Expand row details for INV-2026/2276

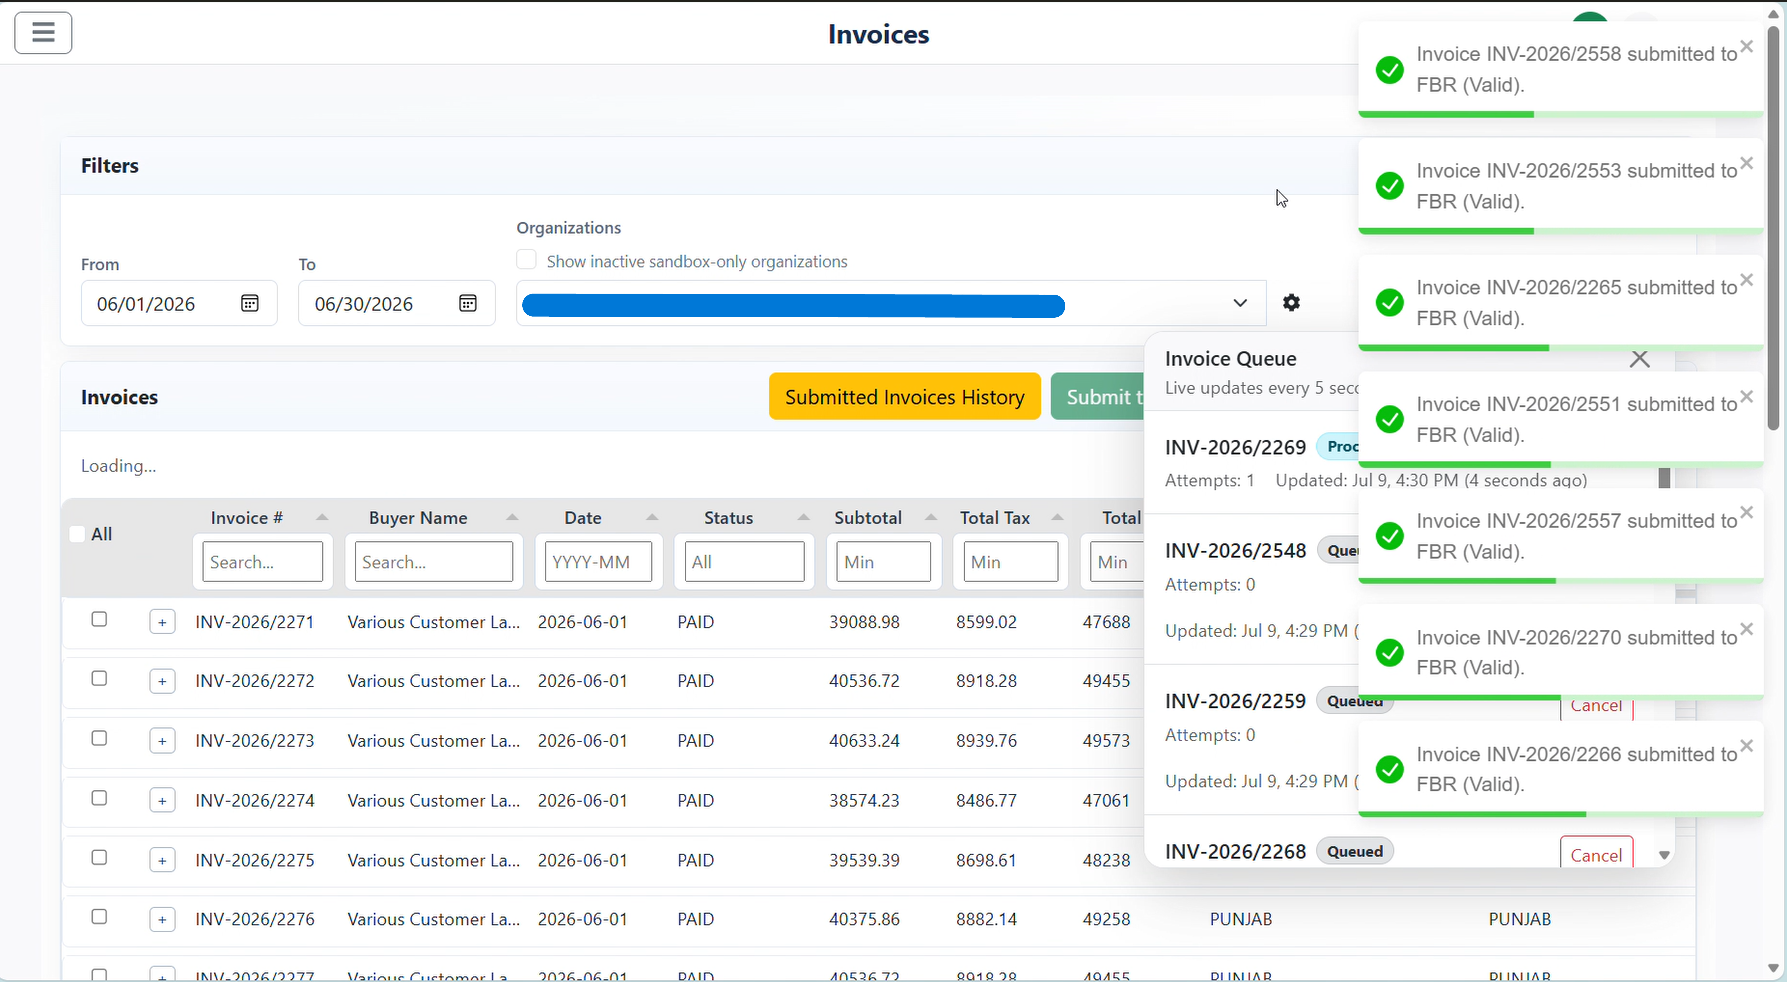click(162, 919)
